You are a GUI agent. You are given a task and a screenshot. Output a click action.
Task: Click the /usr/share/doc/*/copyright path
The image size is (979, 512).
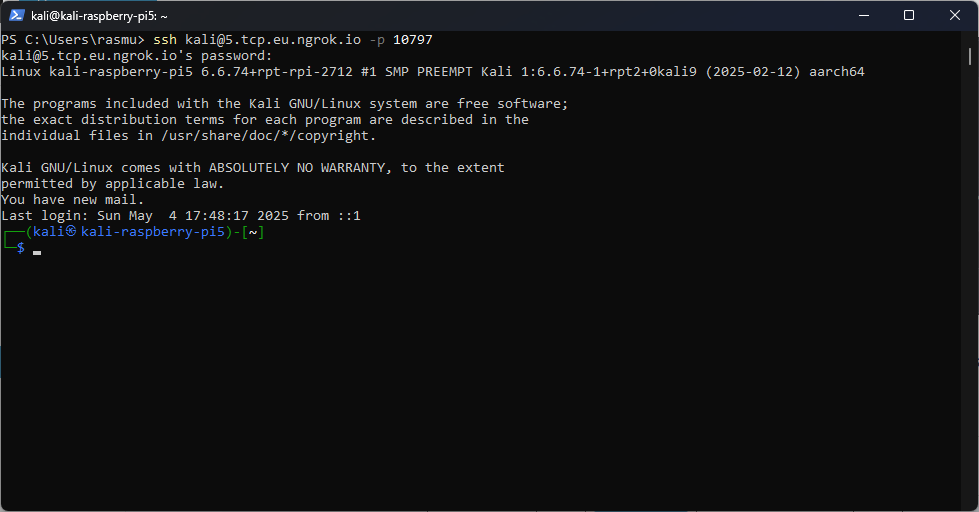point(265,136)
